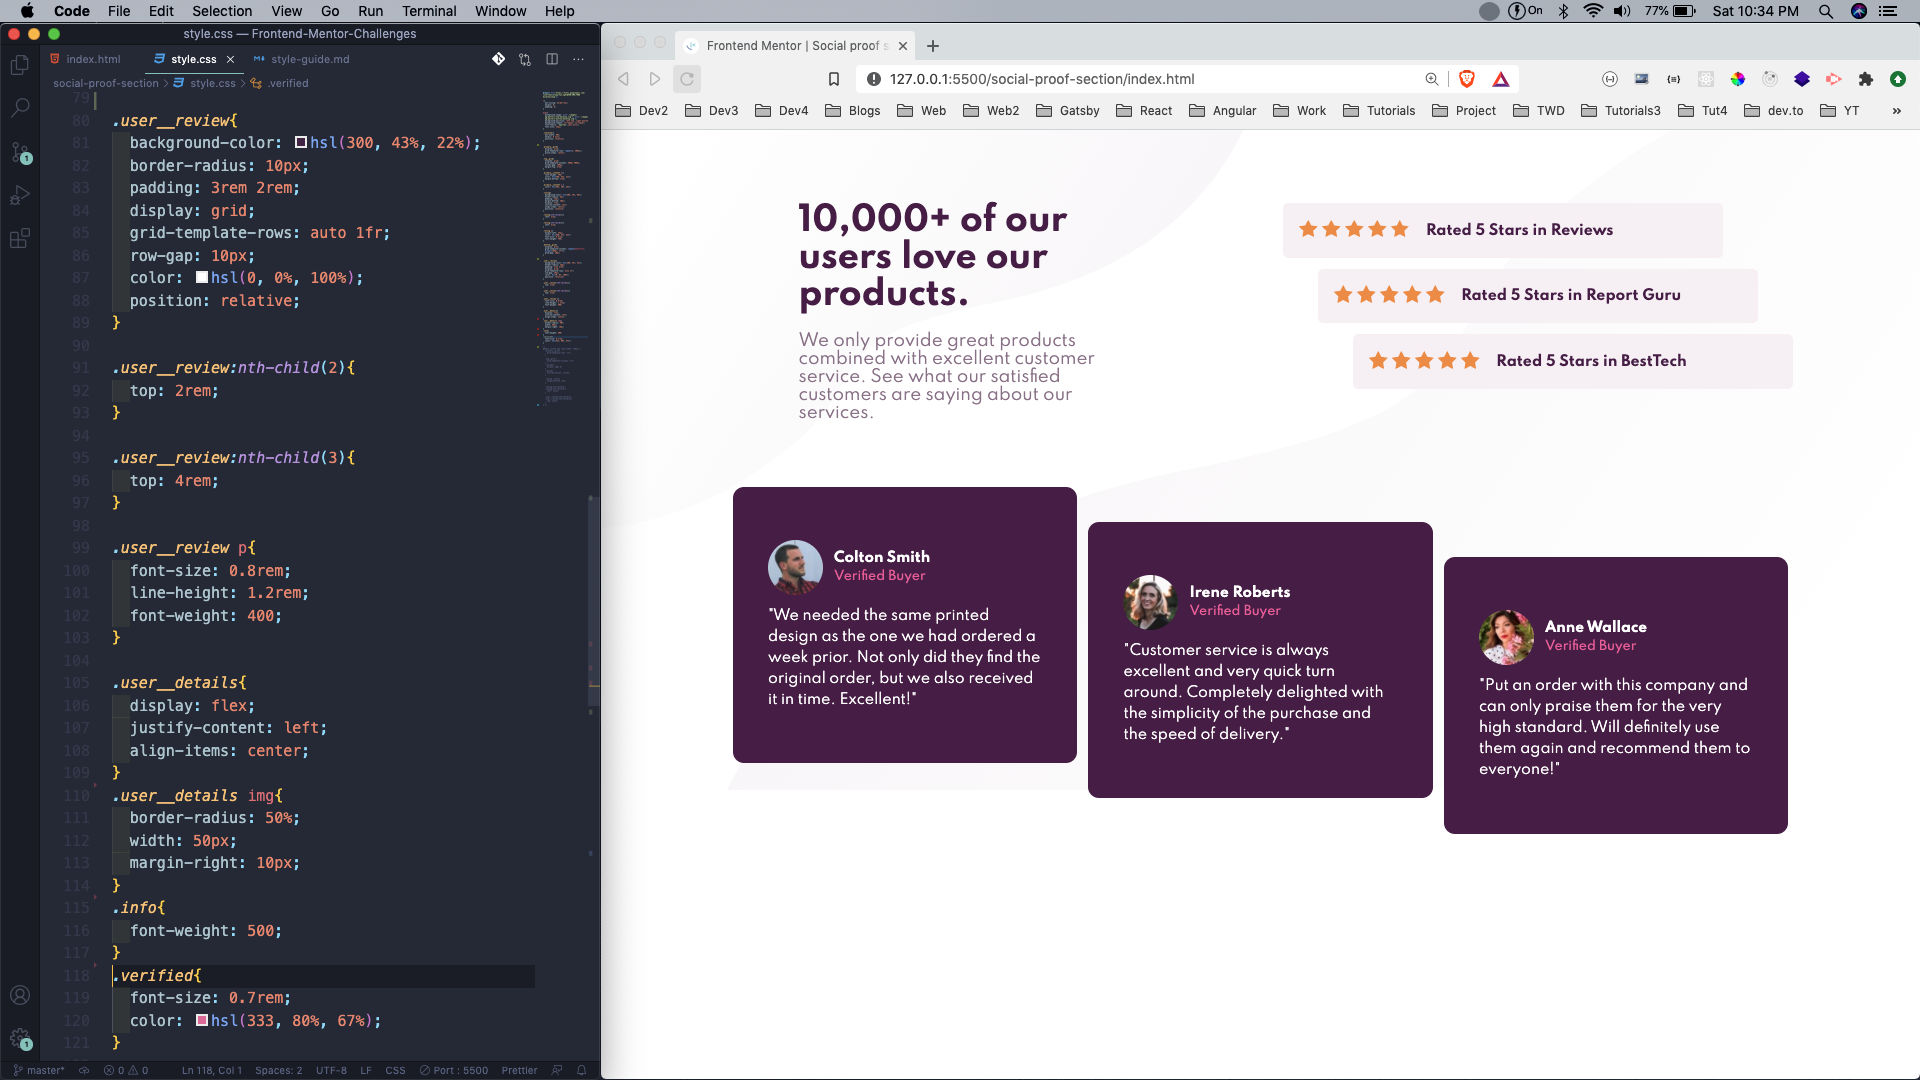
Task: Open the Search view in activity bar
Action: (x=19, y=108)
